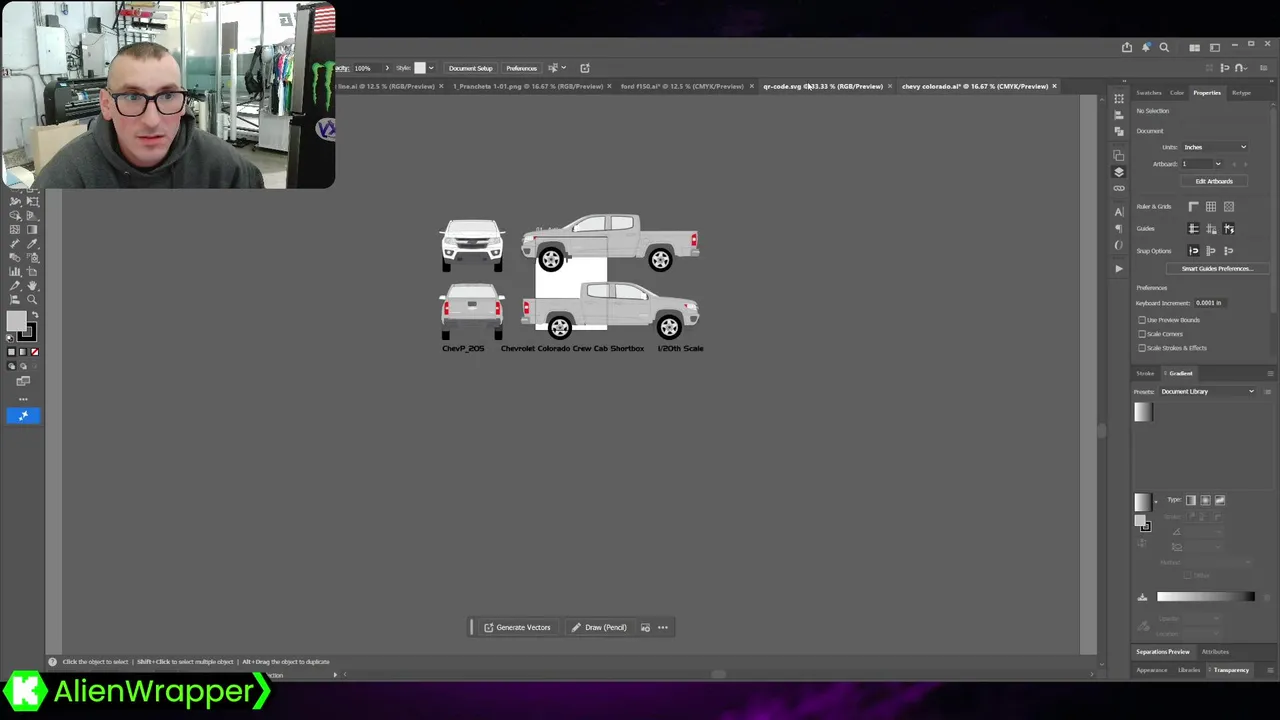Screen dimensions: 1280x720
Task: Select Radial gradient type icon
Action: pyautogui.click(x=1206, y=500)
